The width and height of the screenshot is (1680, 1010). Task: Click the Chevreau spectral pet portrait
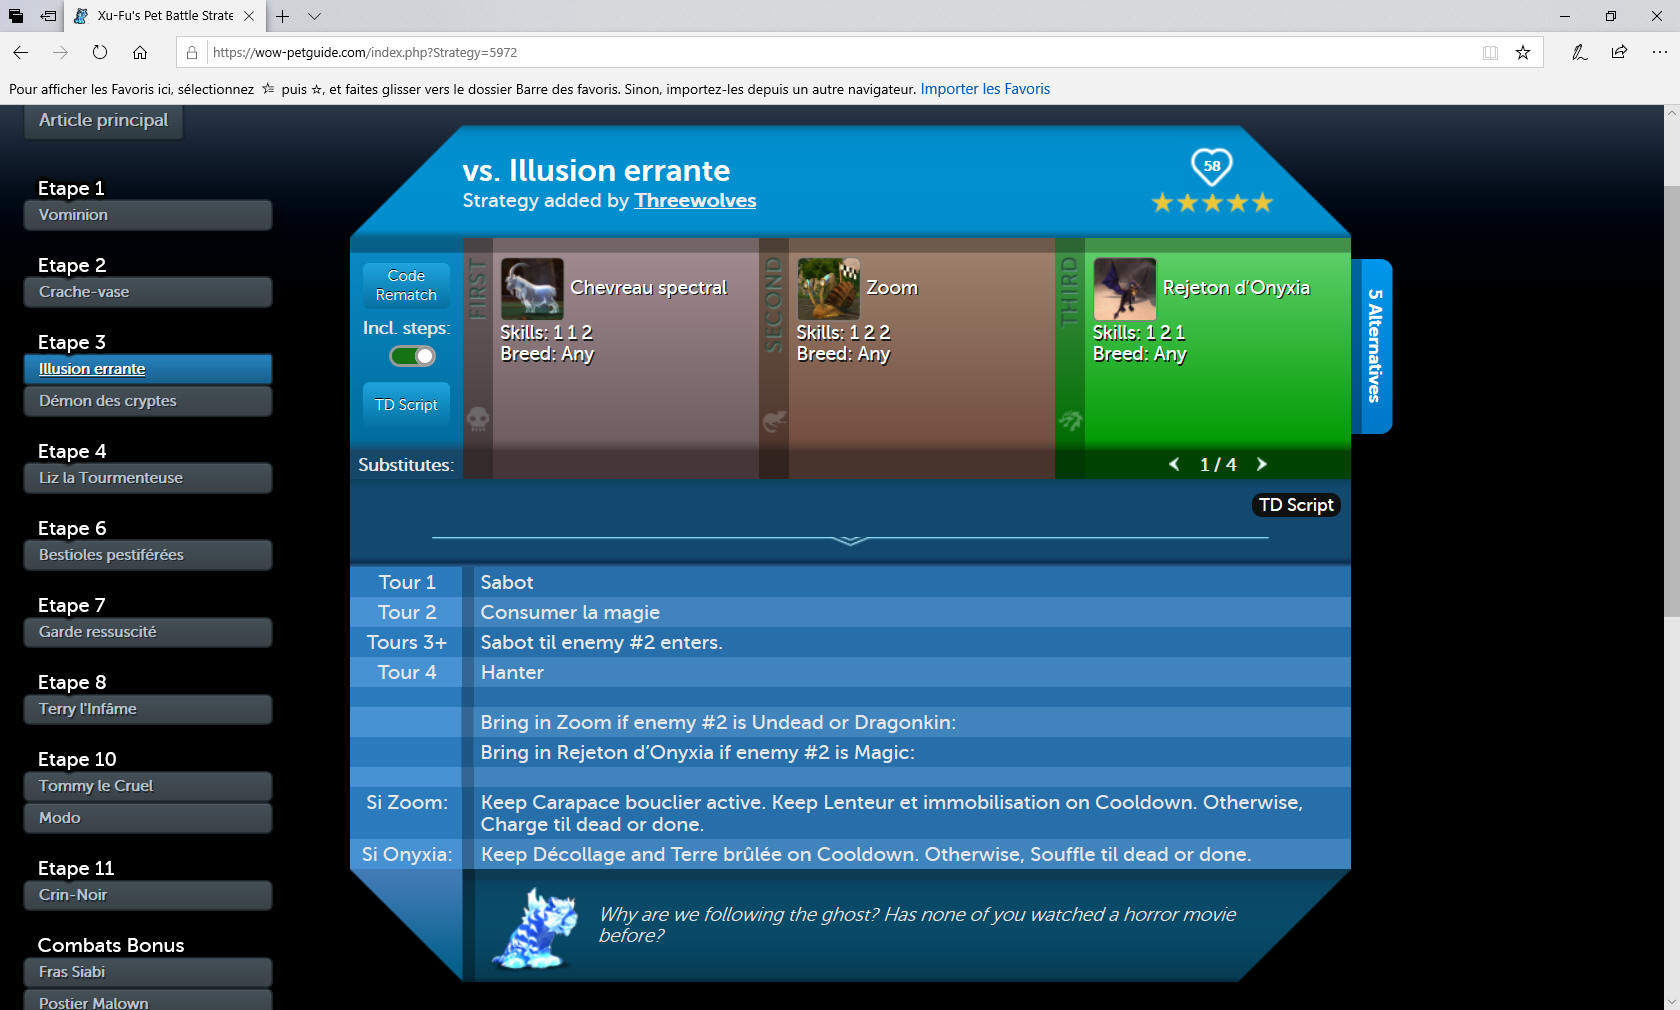coord(532,289)
